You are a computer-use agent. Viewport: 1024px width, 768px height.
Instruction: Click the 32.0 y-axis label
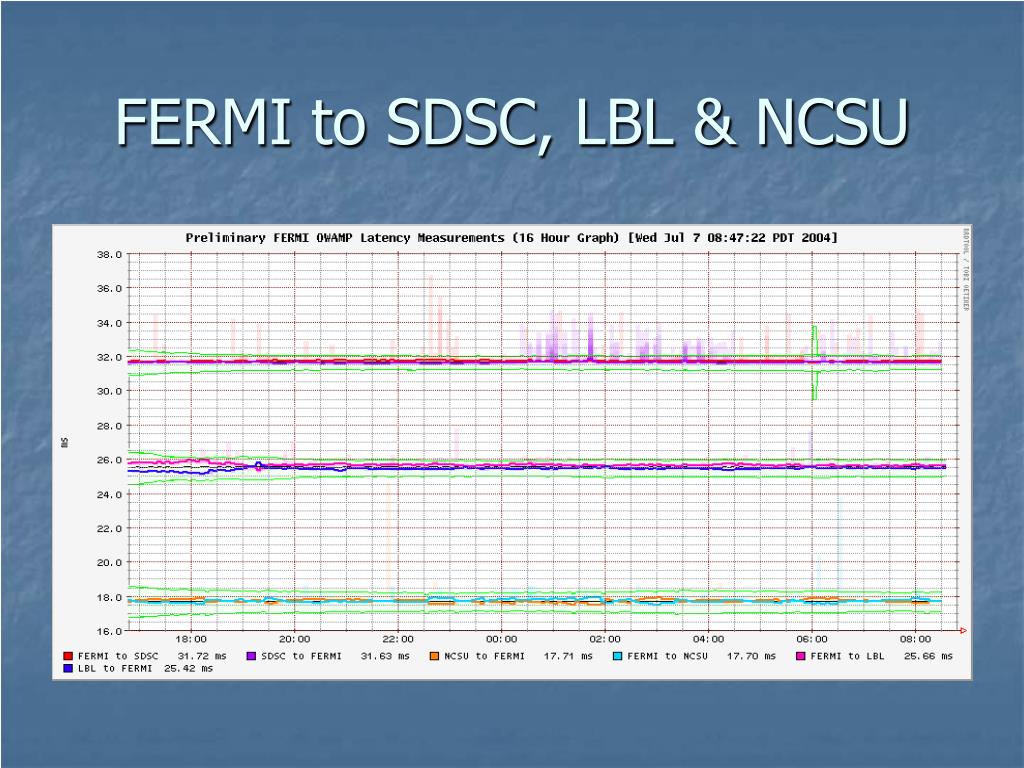click(109, 357)
